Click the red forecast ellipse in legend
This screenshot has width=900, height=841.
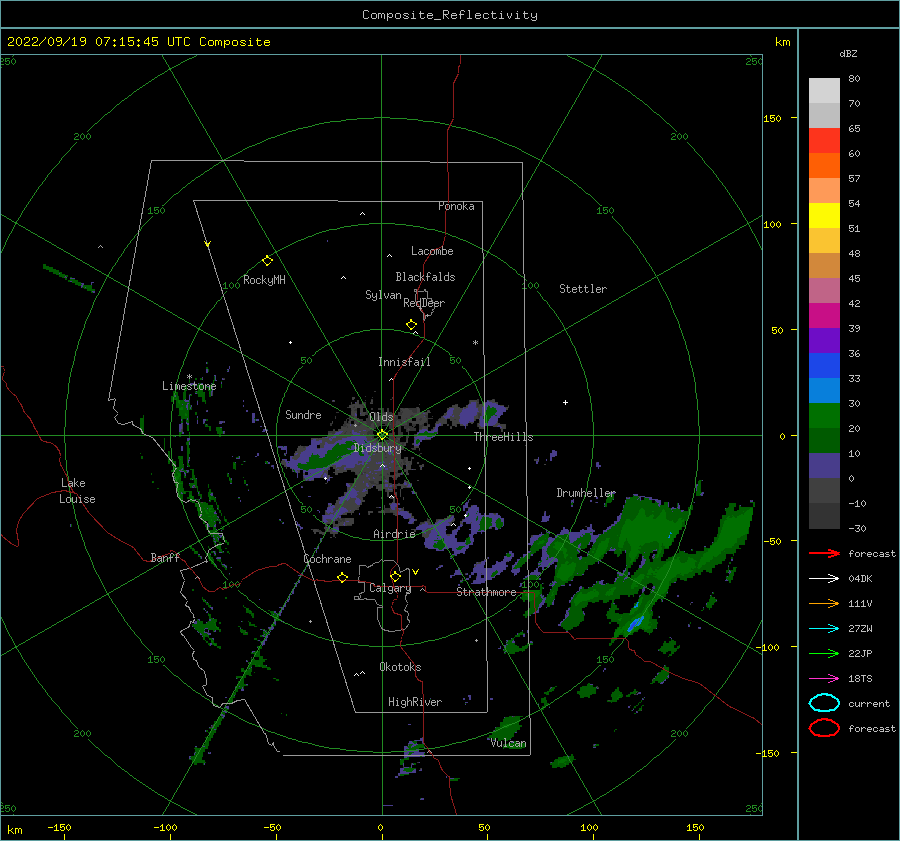824,728
